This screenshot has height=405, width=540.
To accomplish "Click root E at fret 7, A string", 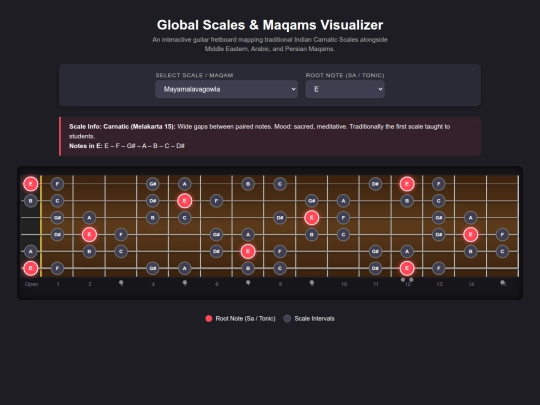I will click(248, 251).
